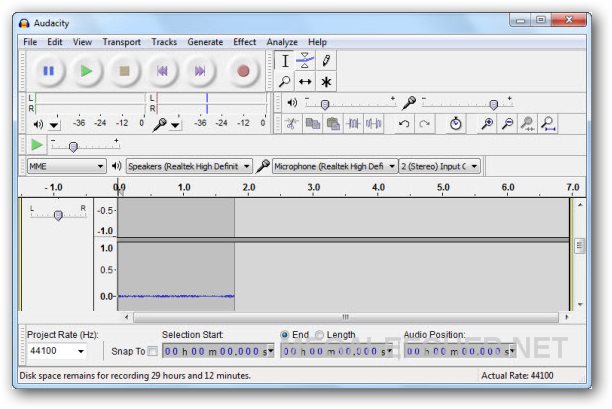
Task: Click the Zoom Out icon
Action: click(x=507, y=124)
